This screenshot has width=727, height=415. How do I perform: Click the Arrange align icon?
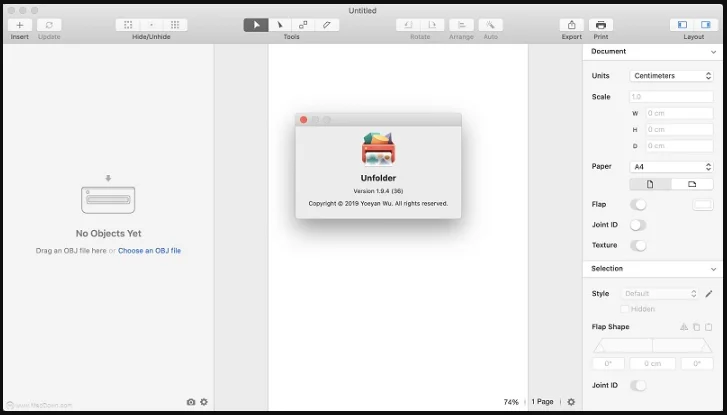tap(461, 25)
